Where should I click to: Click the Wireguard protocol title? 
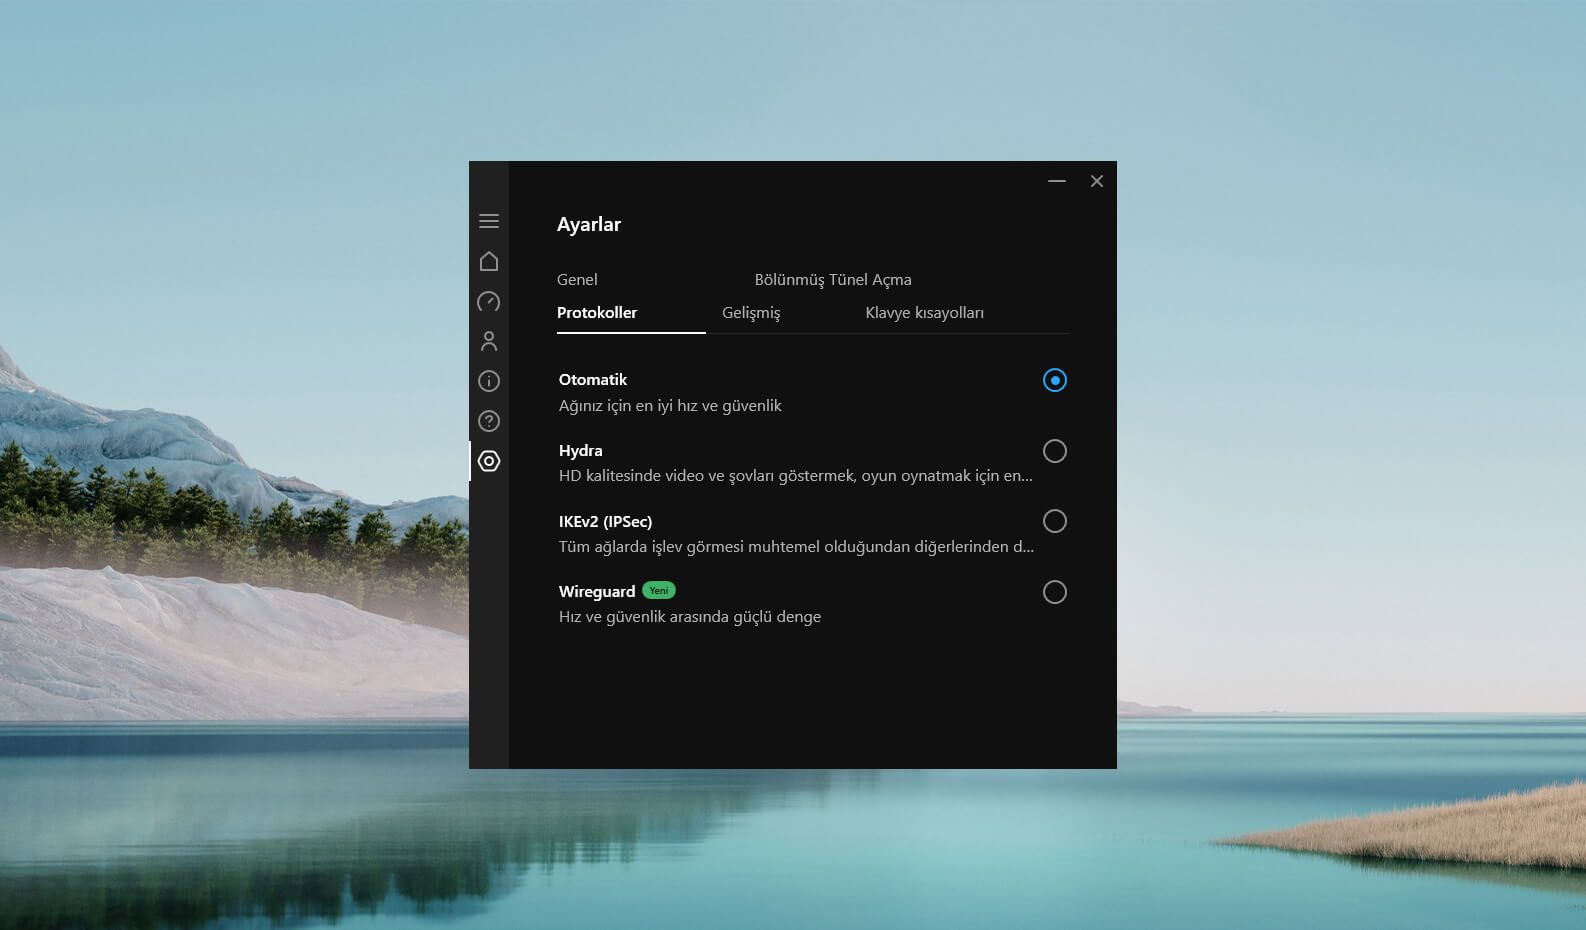tap(597, 592)
